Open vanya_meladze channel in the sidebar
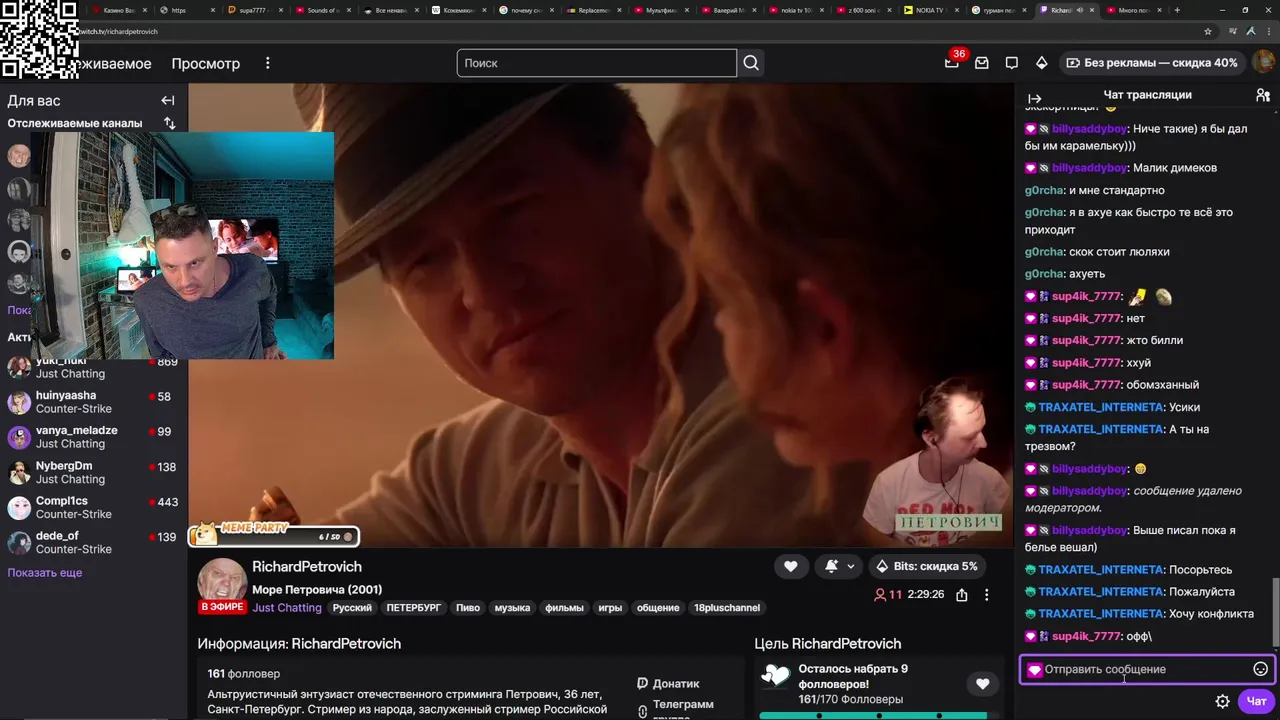The width and height of the screenshot is (1280, 720). click(x=92, y=437)
